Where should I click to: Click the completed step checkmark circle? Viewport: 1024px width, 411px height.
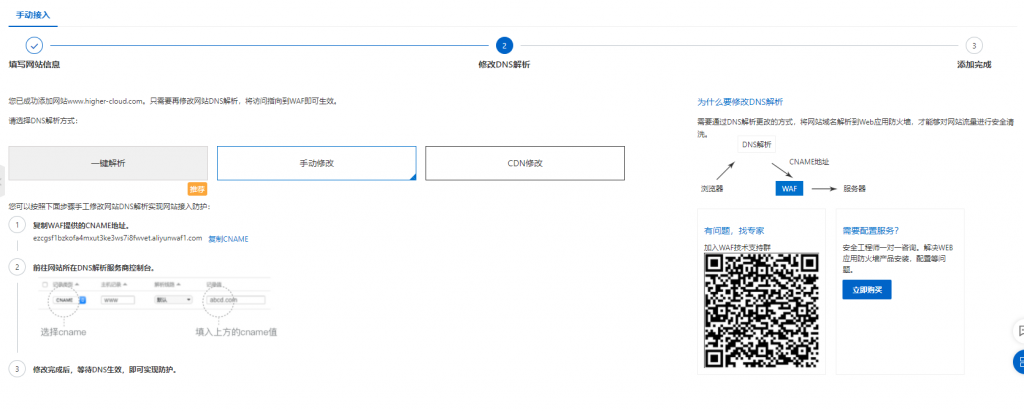coord(35,45)
